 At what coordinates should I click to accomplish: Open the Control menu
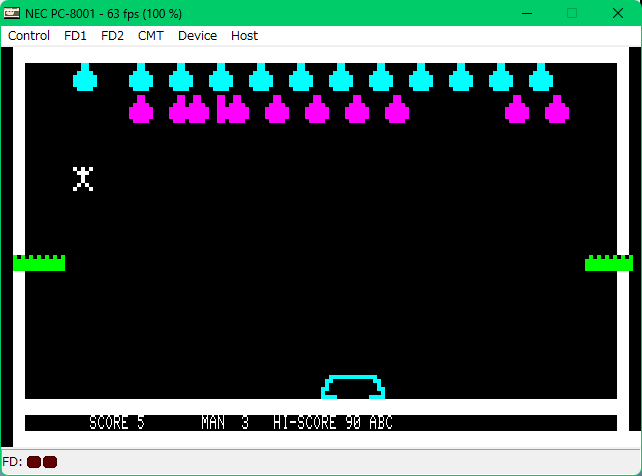pos(29,36)
